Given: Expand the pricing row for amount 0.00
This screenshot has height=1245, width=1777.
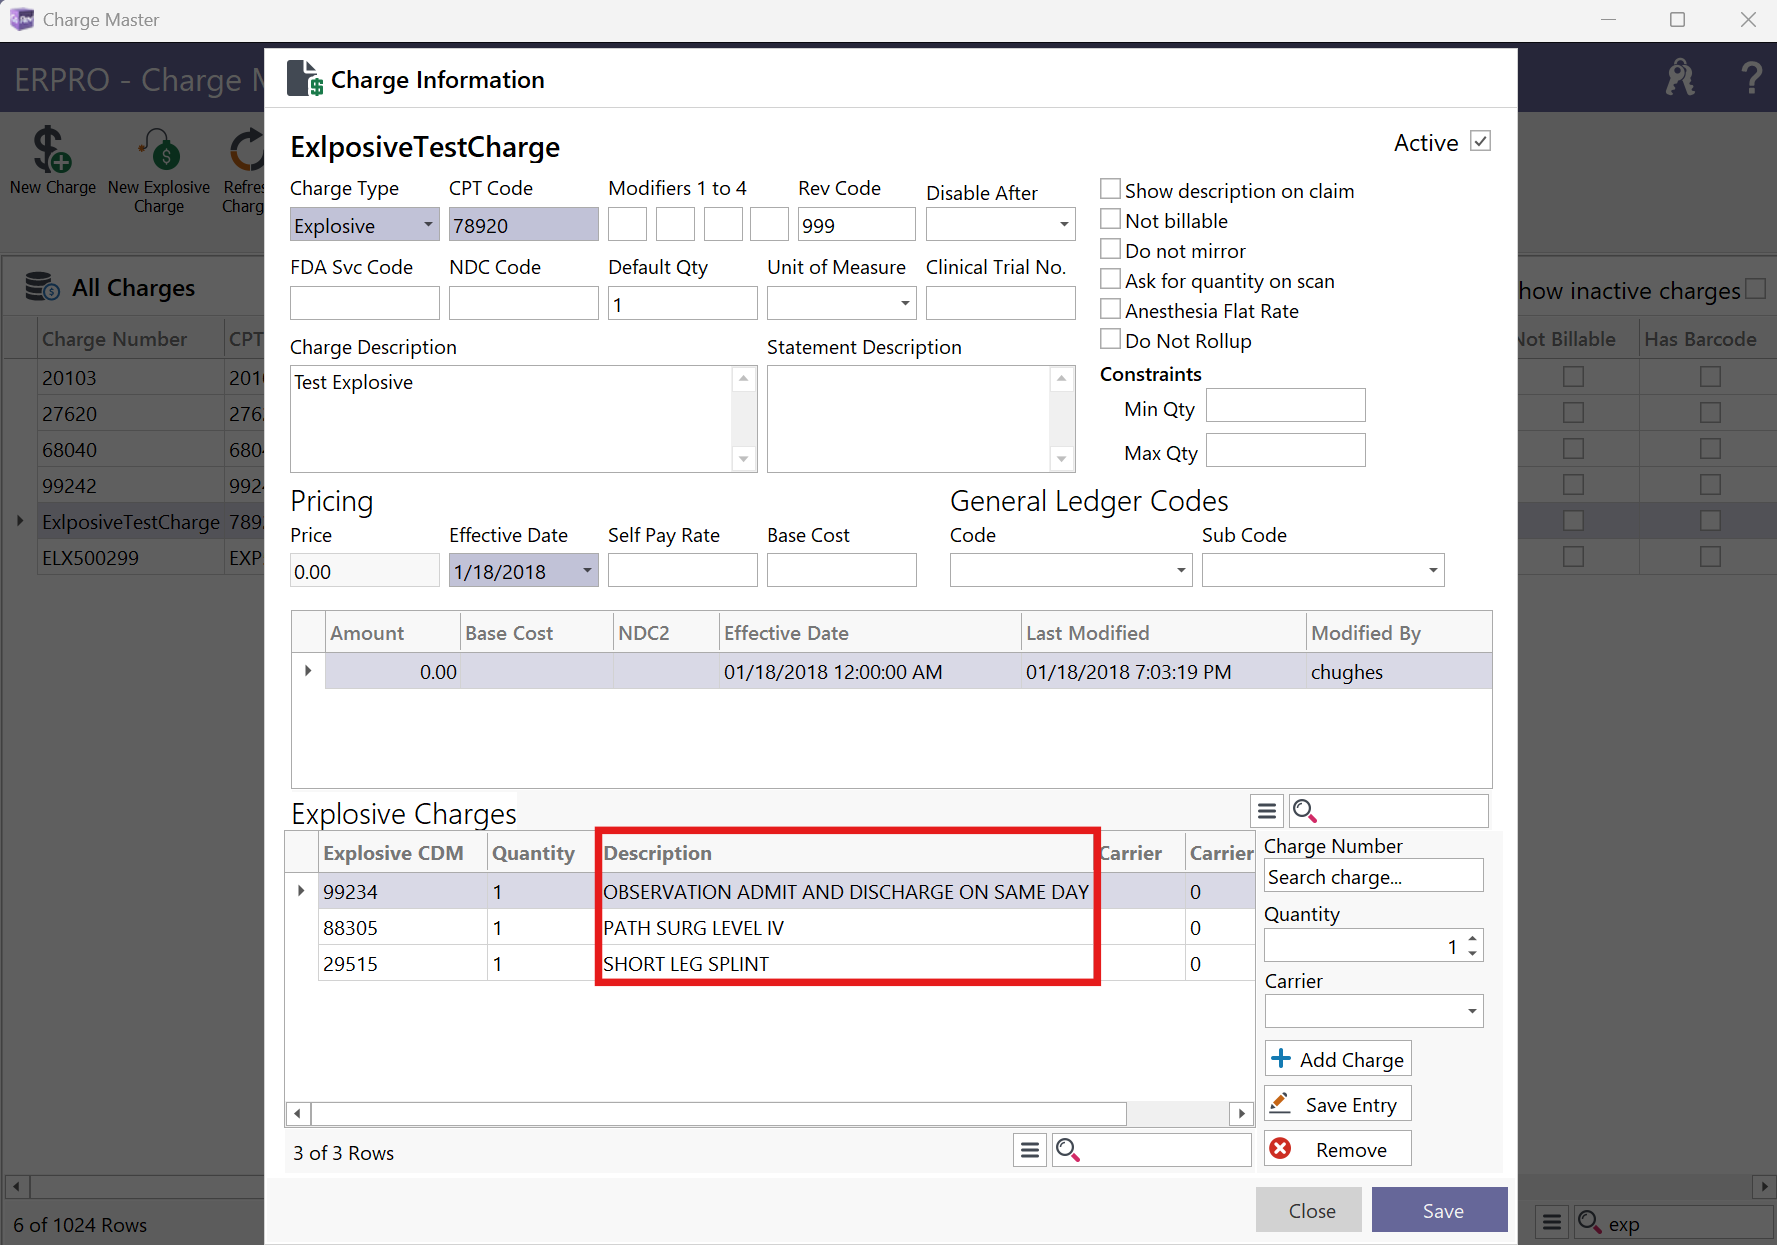Looking at the screenshot, I should [308, 671].
